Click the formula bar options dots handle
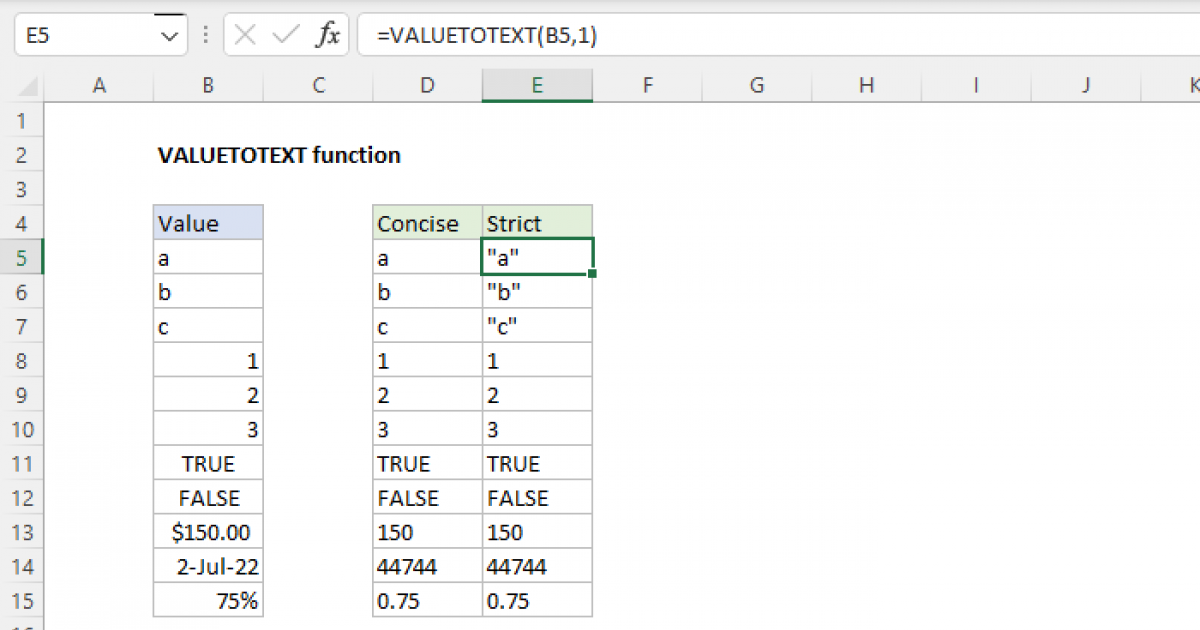This screenshot has height=630, width=1200. click(x=205, y=36)
